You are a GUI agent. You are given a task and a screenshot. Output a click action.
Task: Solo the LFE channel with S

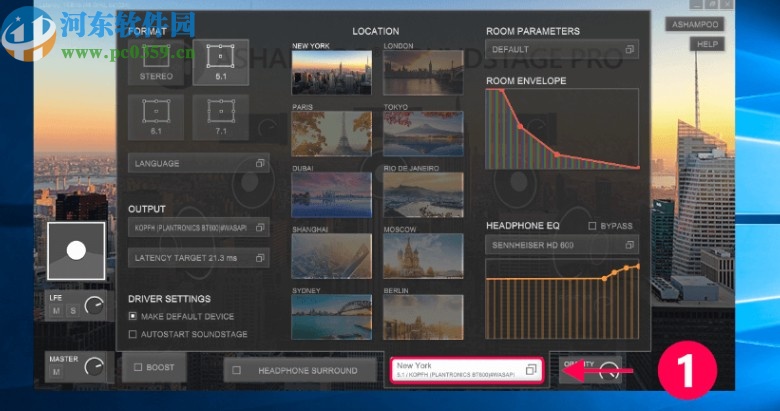(x=73, y=311)
